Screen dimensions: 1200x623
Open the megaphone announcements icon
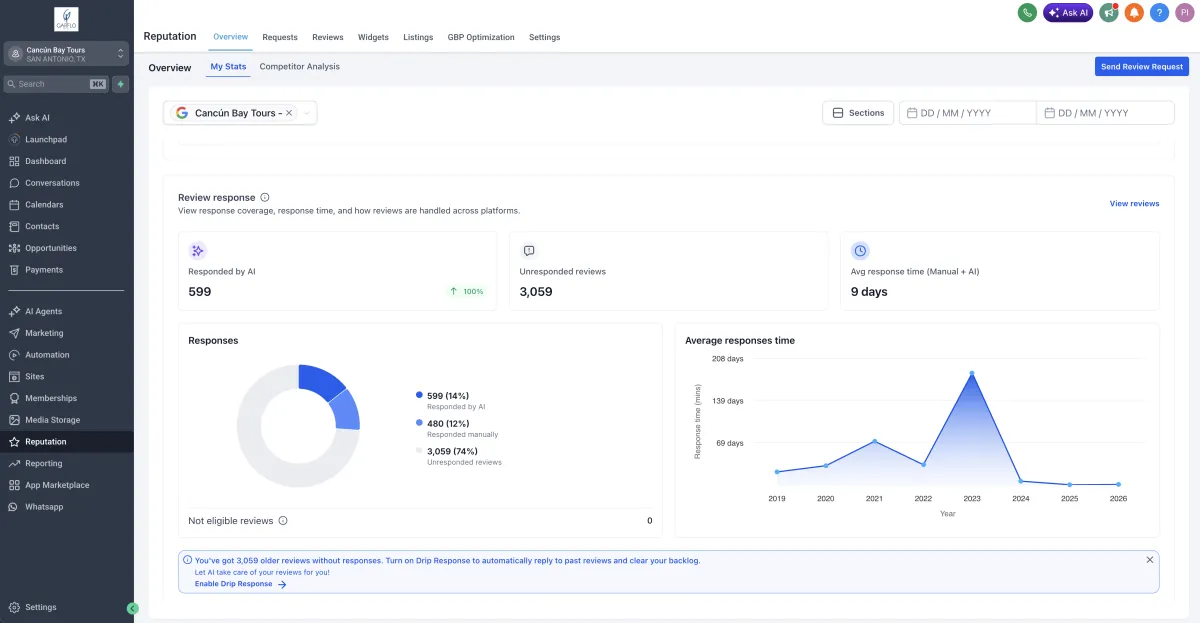[1108, 13]
